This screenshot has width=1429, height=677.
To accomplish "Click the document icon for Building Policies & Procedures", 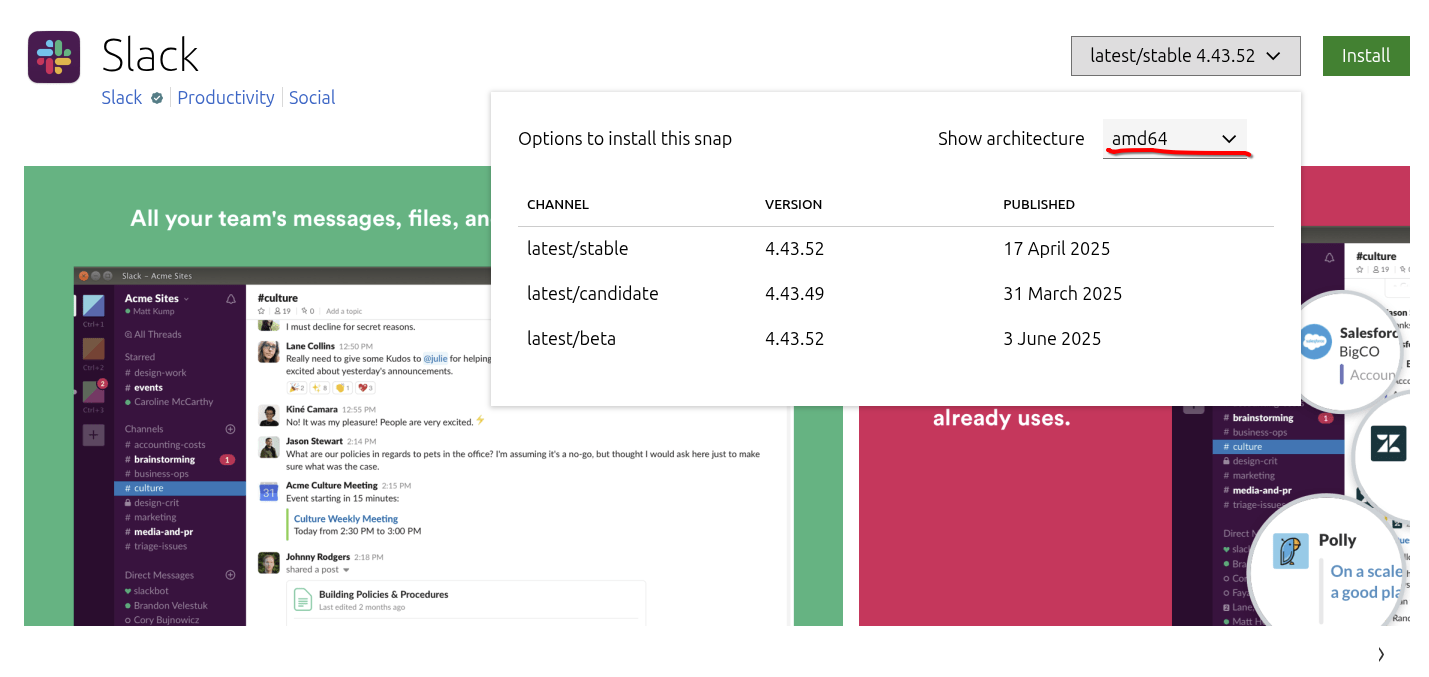I will 302,600.
